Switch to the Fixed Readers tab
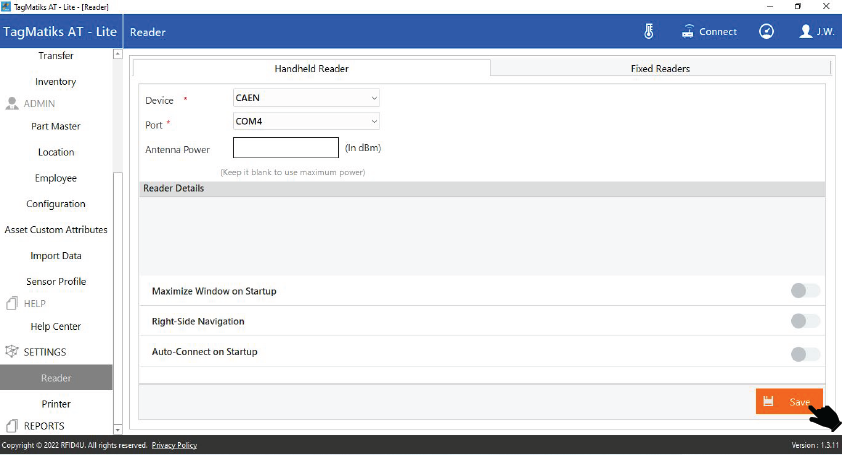 pos(660,69)
